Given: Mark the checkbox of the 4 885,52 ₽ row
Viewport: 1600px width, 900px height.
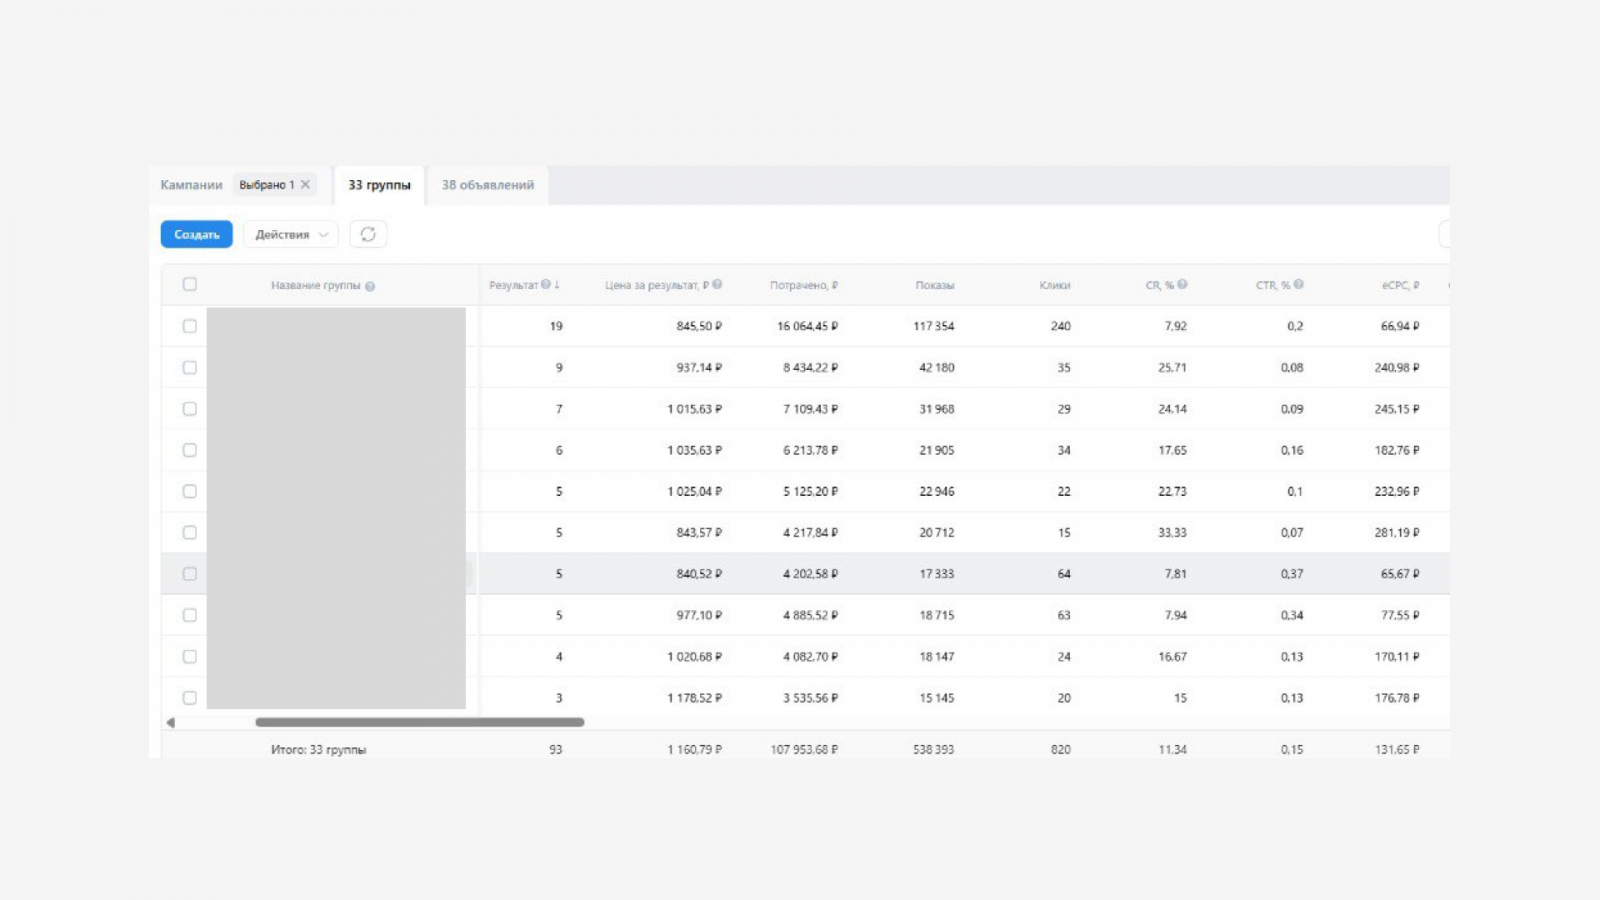Looking at the screenshot, I should pyautogui.click(x=190, y=616).
